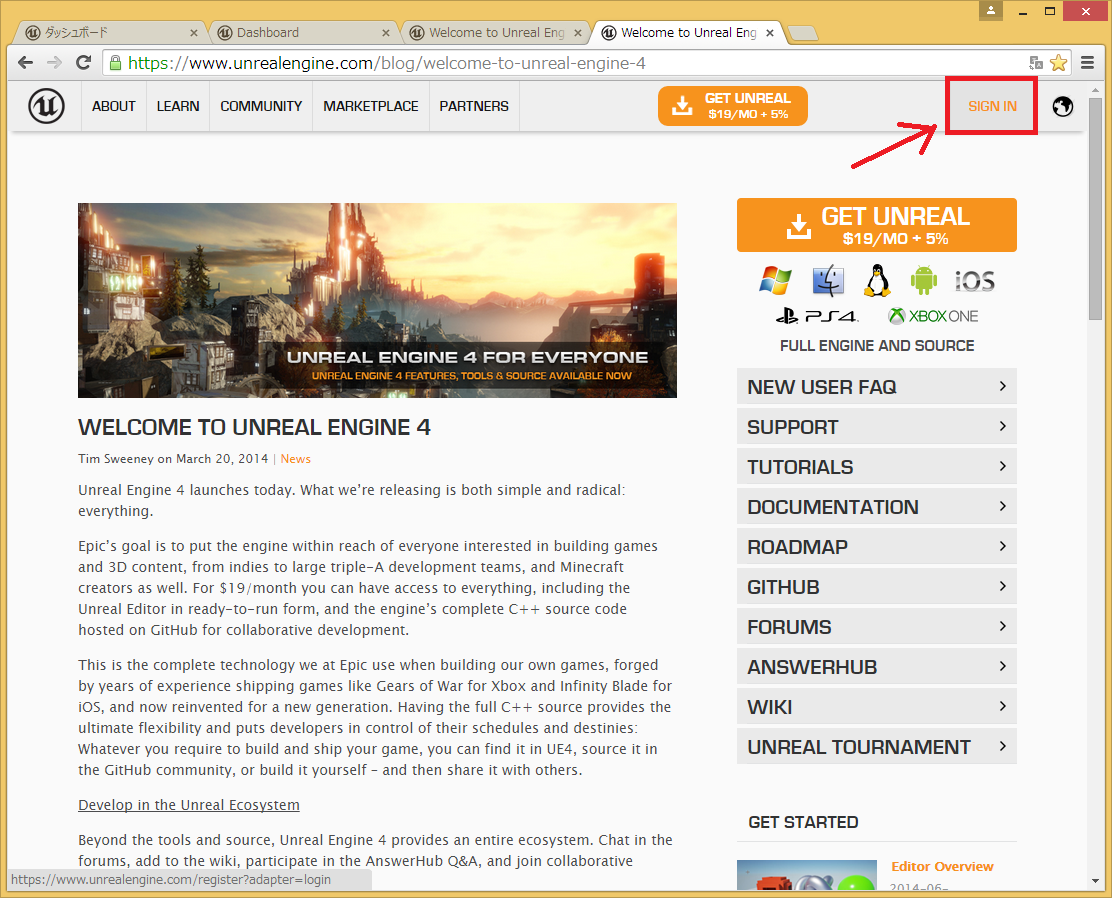Click the Mac Finder platform icon
The width and height of the screenshot is (1112, 898).
[x=828, y=281]
